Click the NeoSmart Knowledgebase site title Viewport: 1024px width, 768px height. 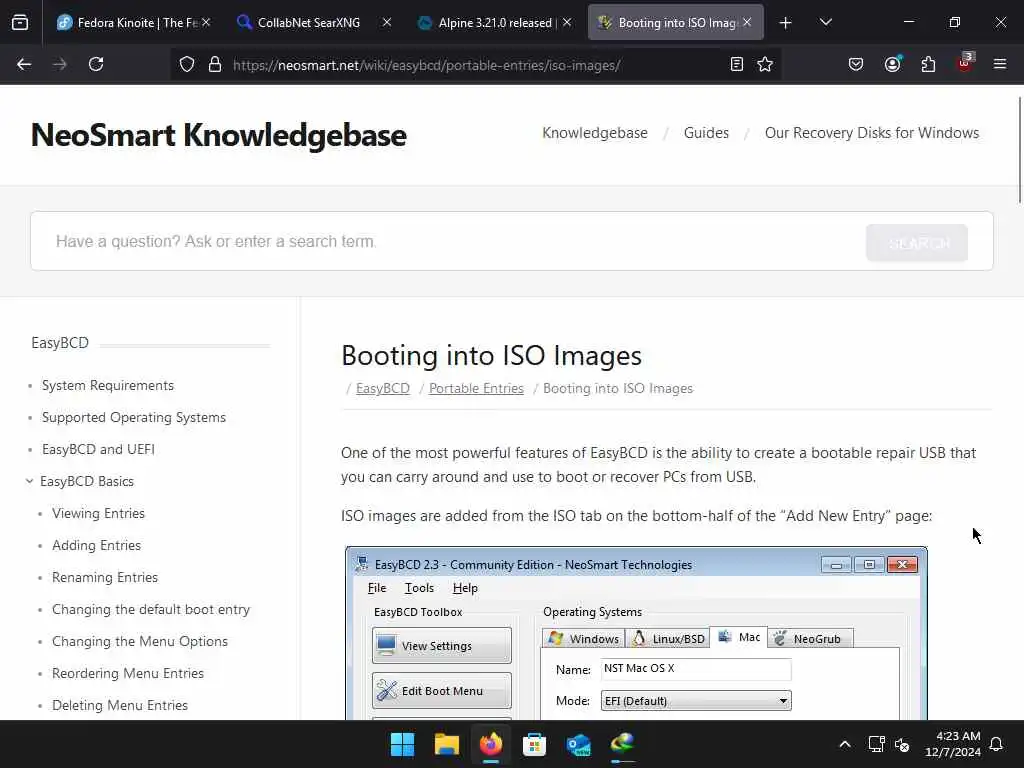pos(219,135)
